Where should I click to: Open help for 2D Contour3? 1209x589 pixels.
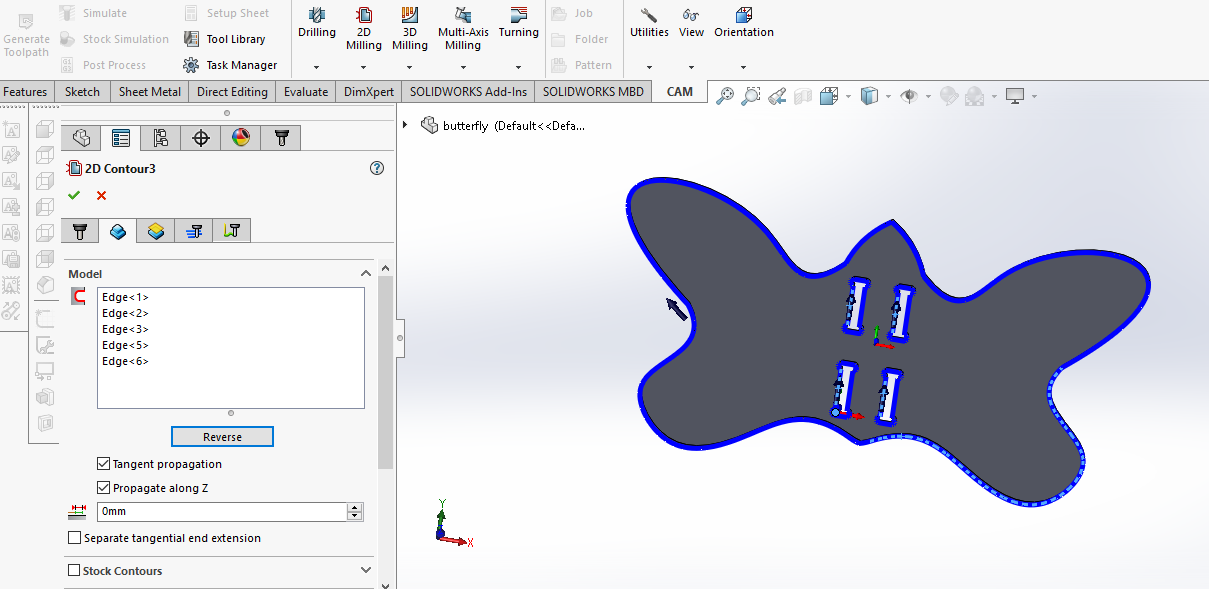377,168
